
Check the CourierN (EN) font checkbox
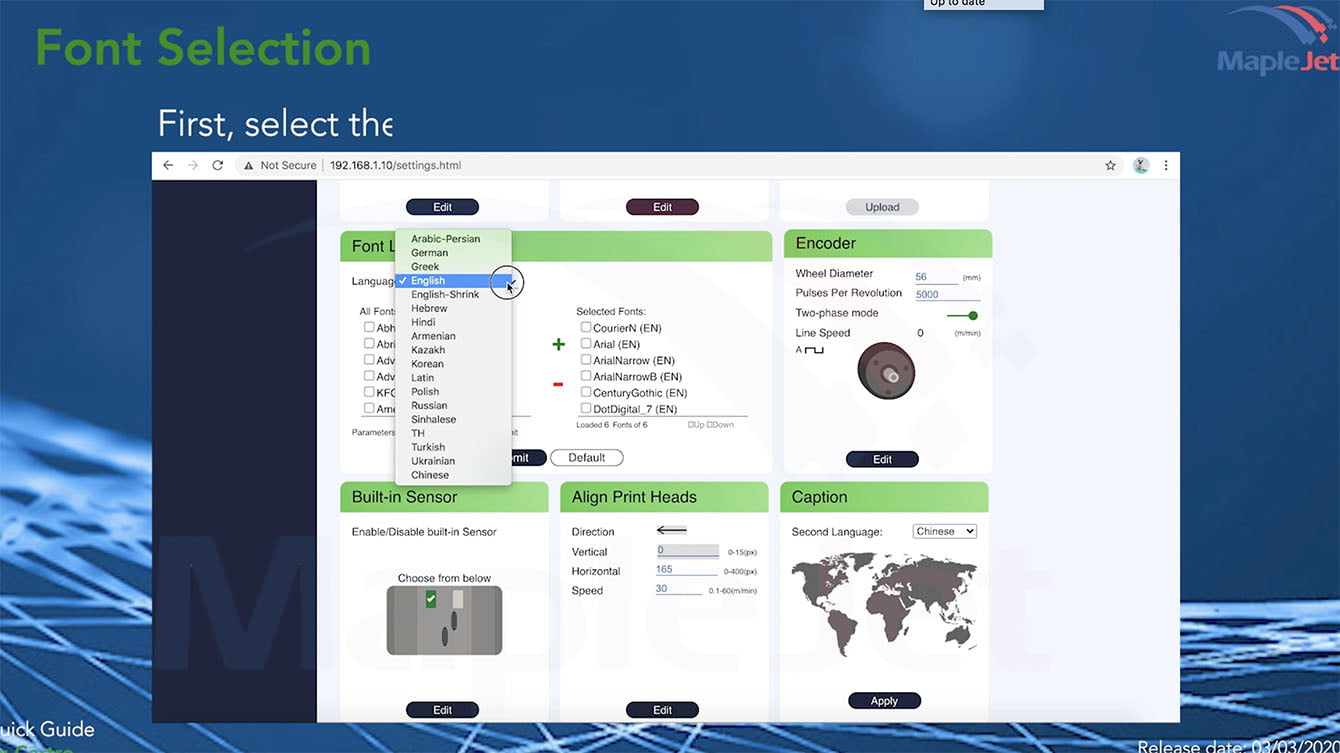coord(586,327)
